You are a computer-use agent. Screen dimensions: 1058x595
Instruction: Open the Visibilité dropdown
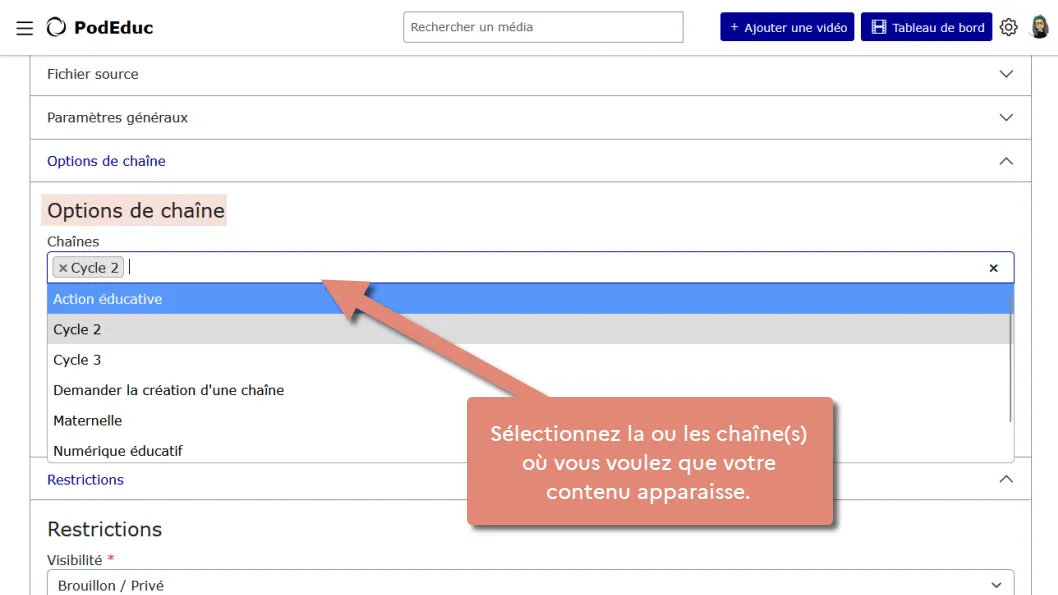tap(530, 584)
